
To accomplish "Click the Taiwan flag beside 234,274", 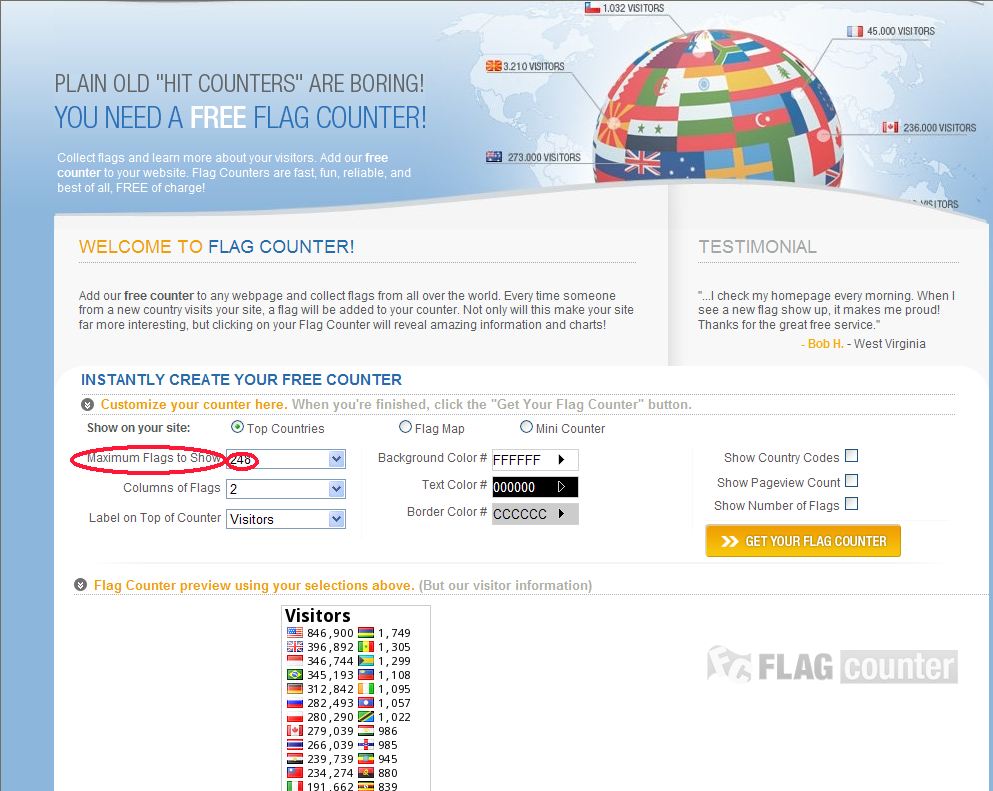I will [294, 772].
